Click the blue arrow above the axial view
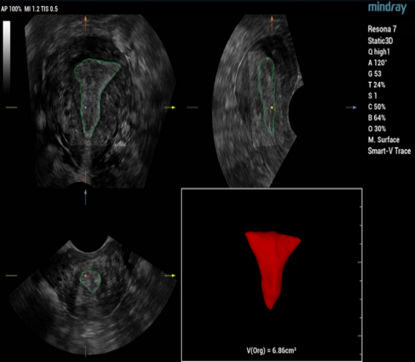 point(85,197)
